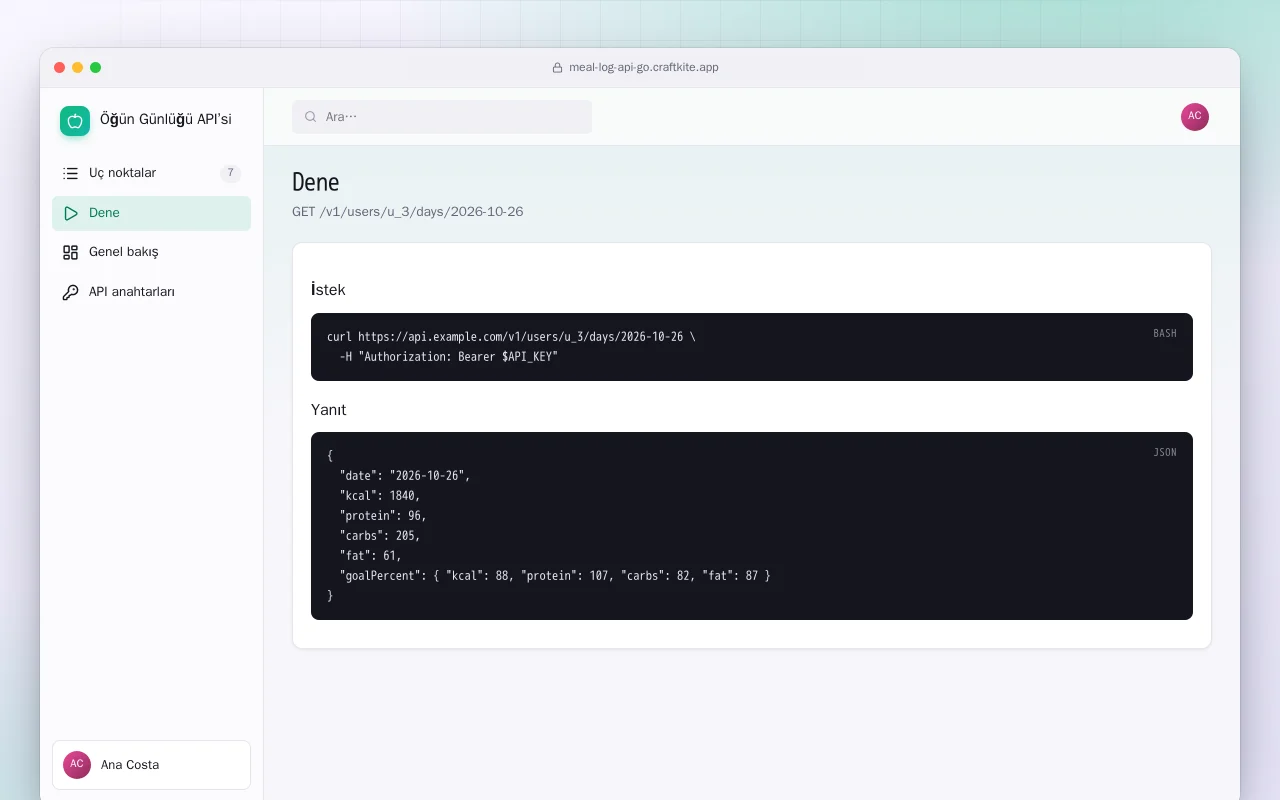Click the "date": "2026-10-26" line
The image size is (1280, 800).
405,476
